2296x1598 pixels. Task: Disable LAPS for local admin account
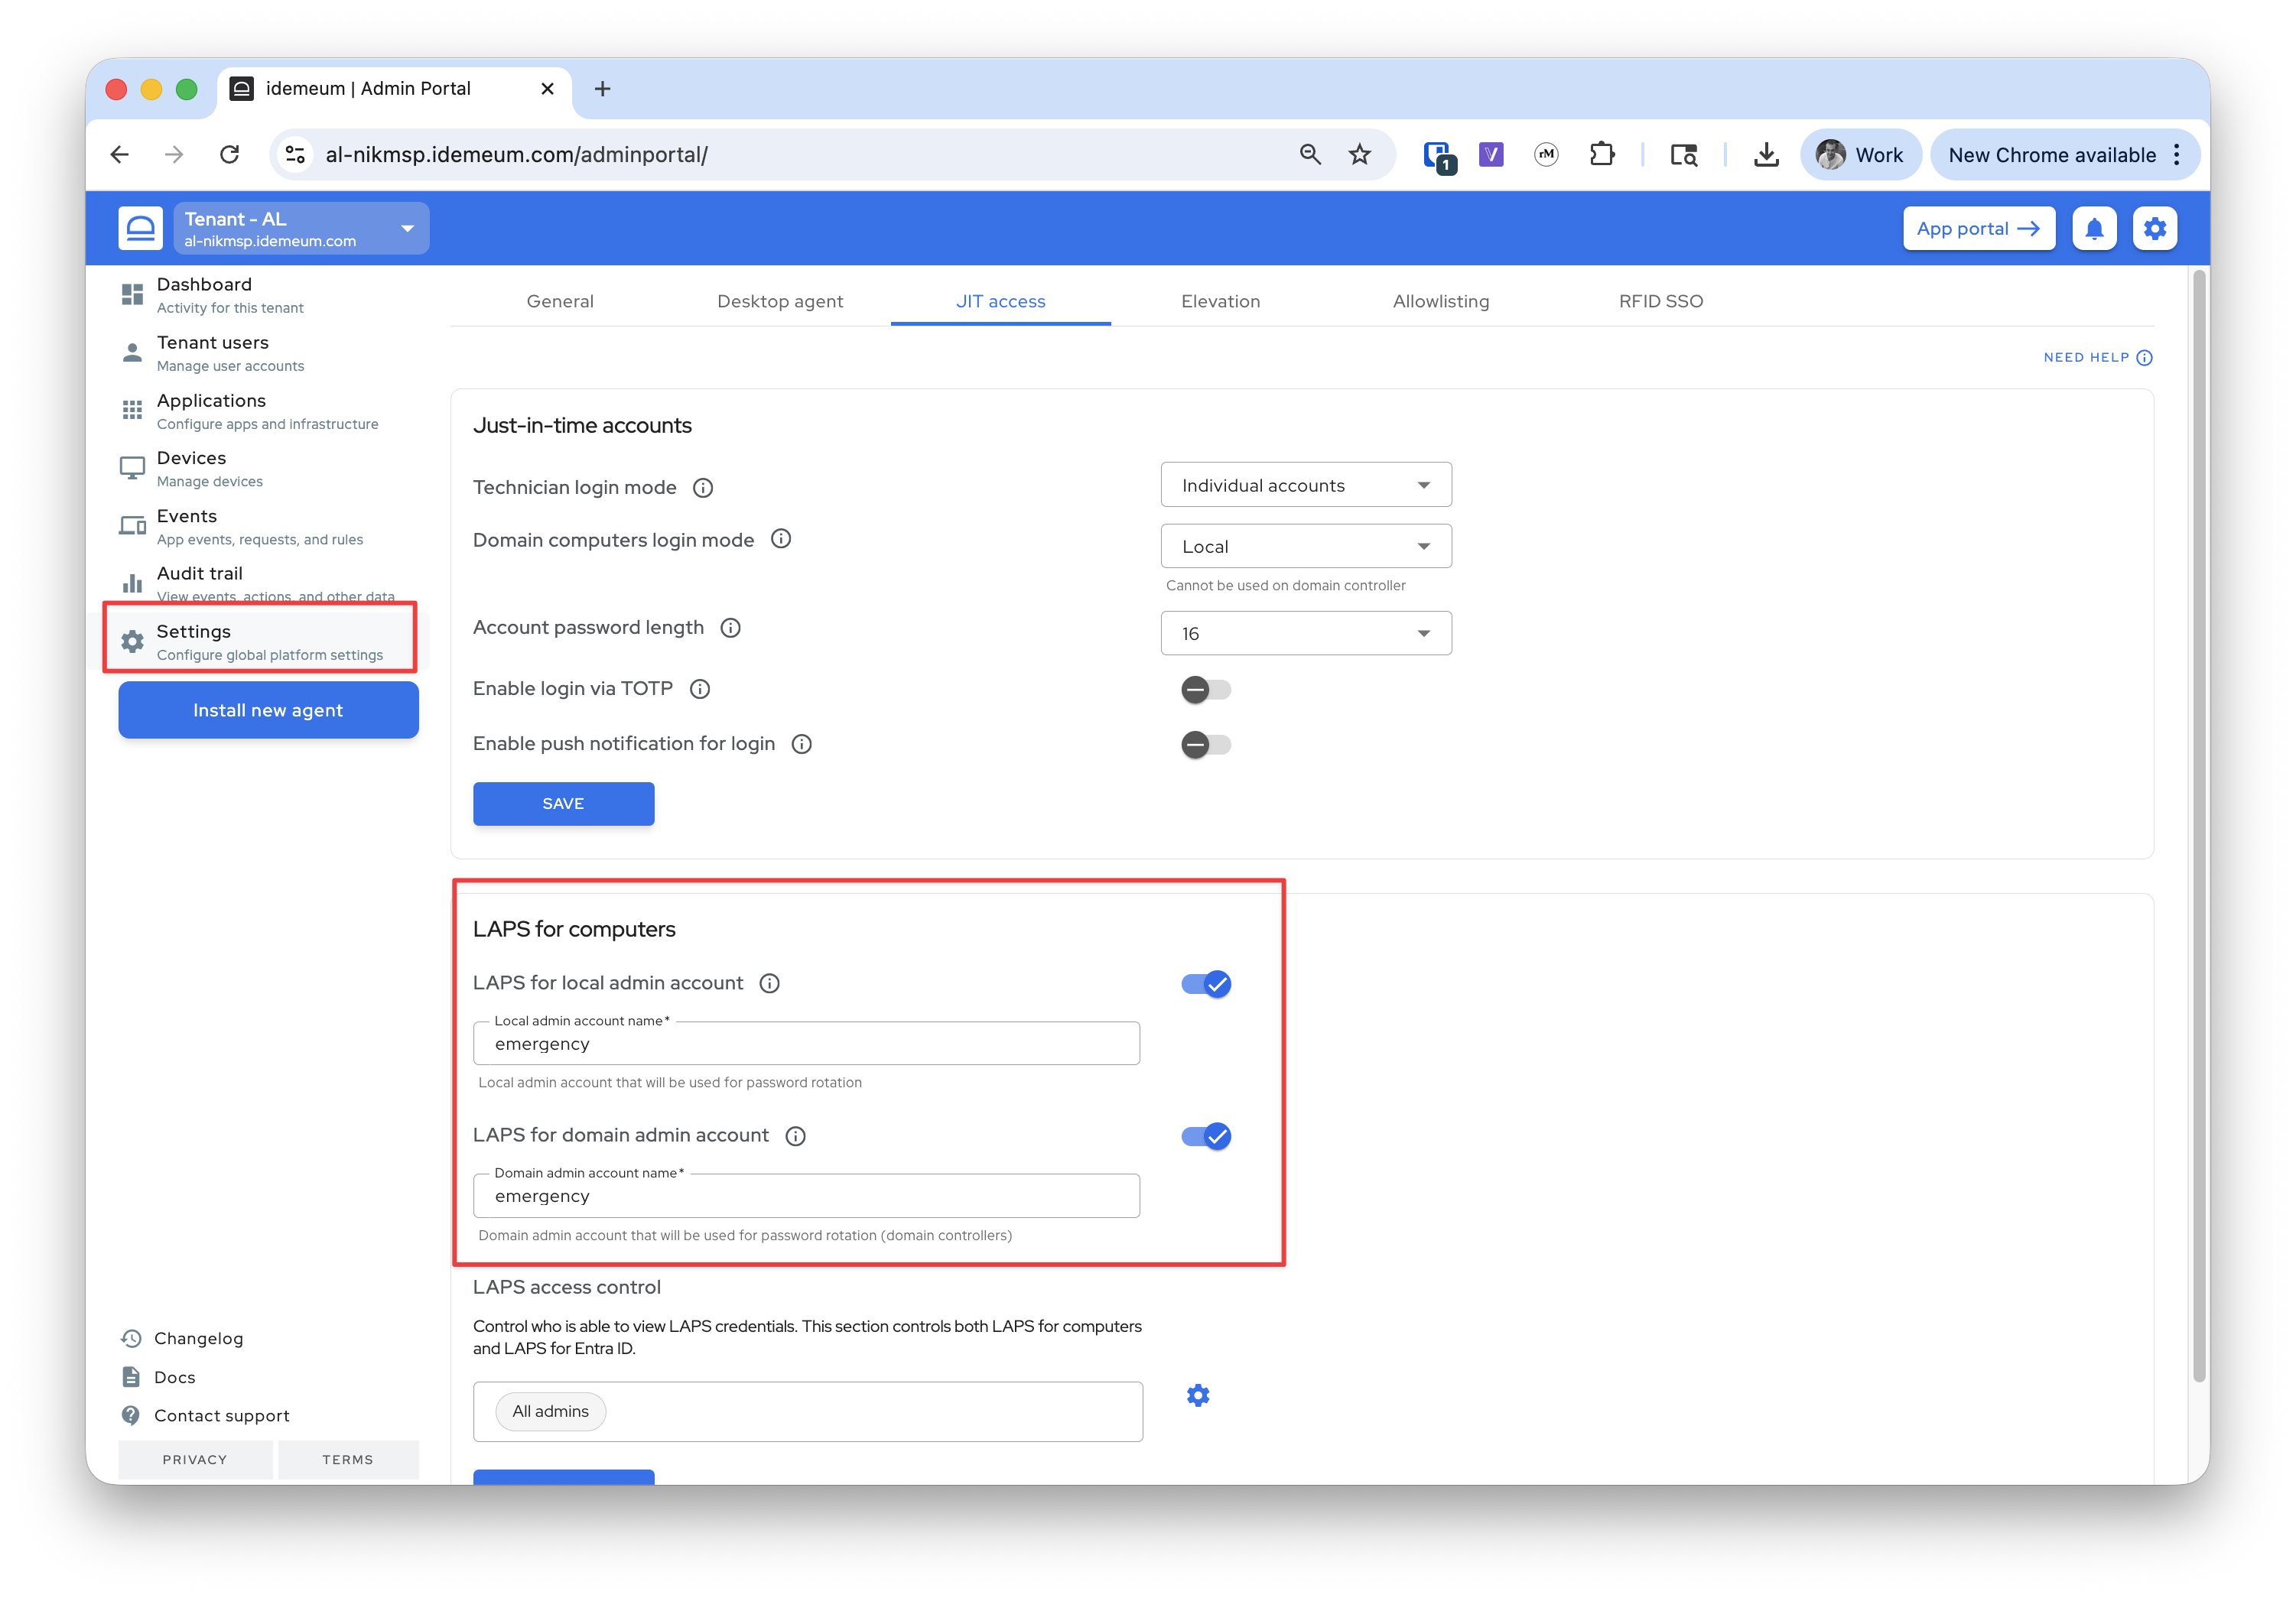click(x=1205, y=984)
